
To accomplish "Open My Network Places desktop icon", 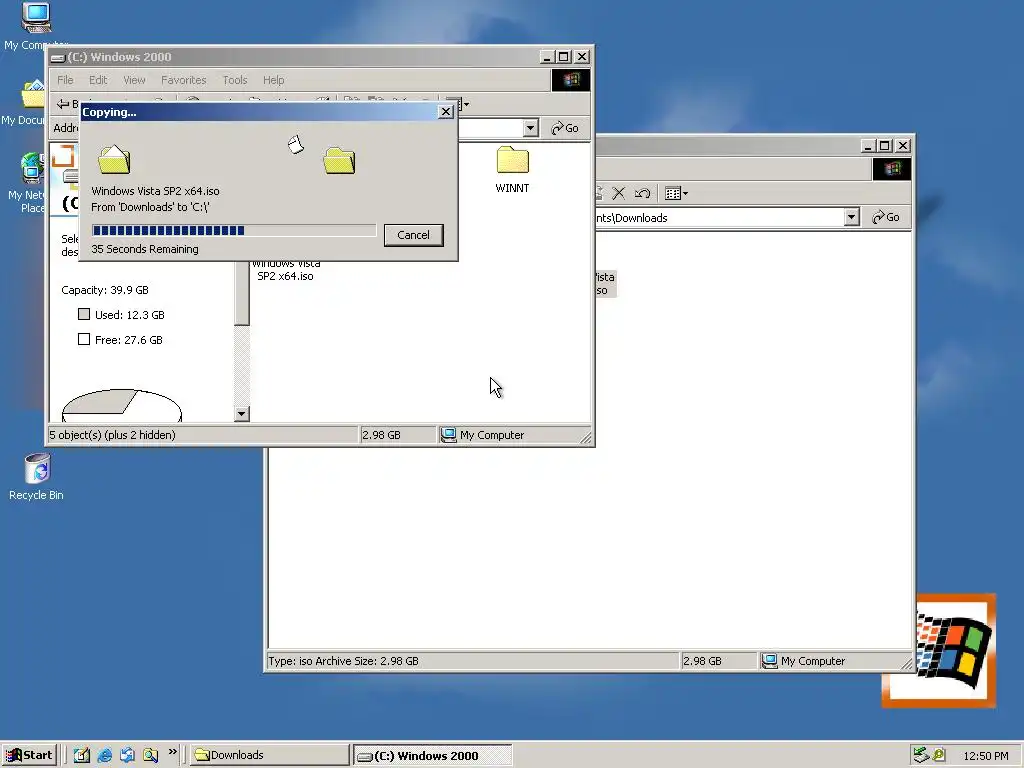I will pyautogui.click(x=29, y=182).
